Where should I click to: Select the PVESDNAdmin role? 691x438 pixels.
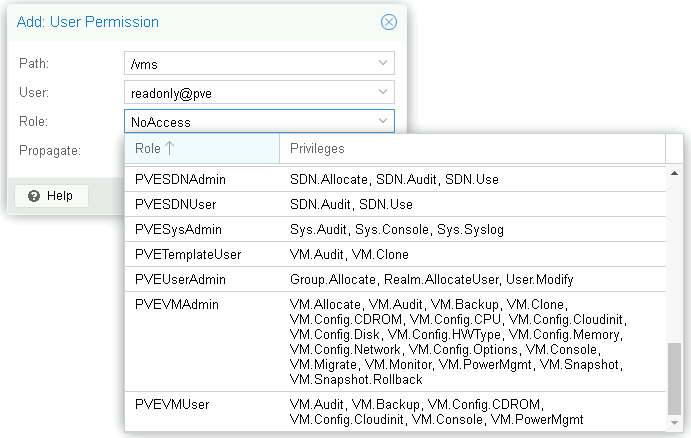[181, 180]
